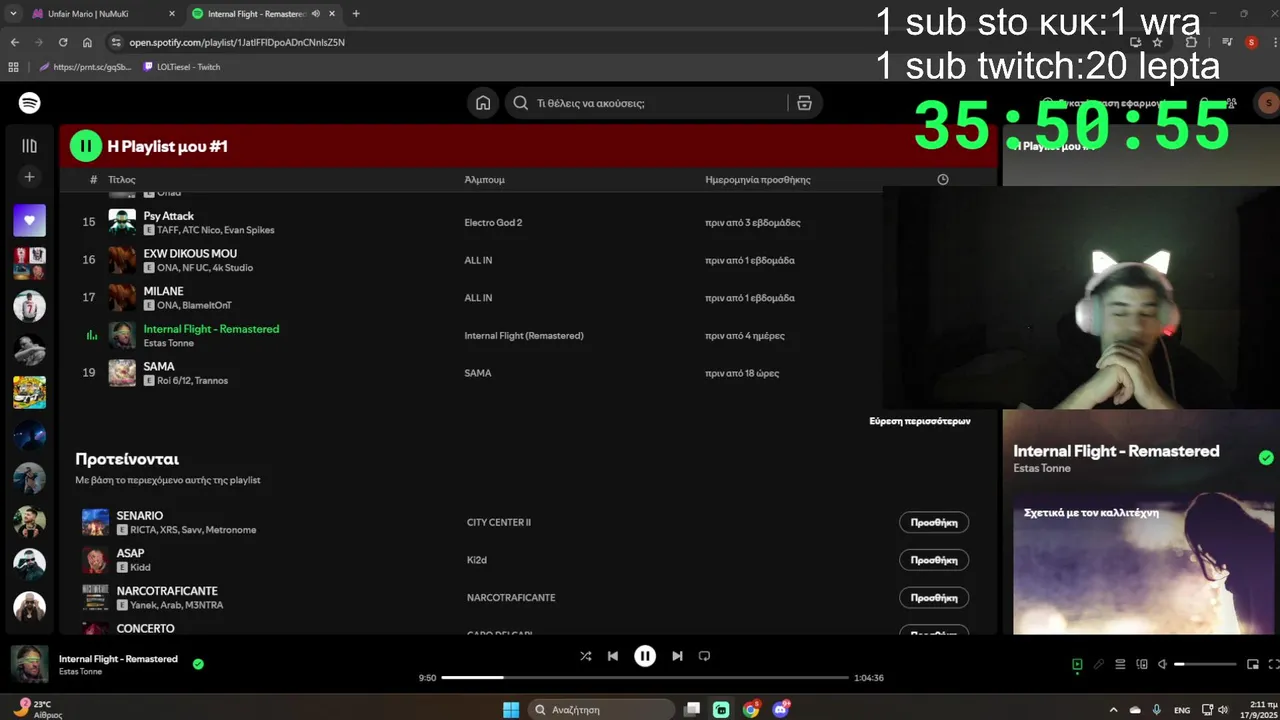The image size is (1280, 720).
Task: Click the browser back arrow
Action: coord(14,42)
